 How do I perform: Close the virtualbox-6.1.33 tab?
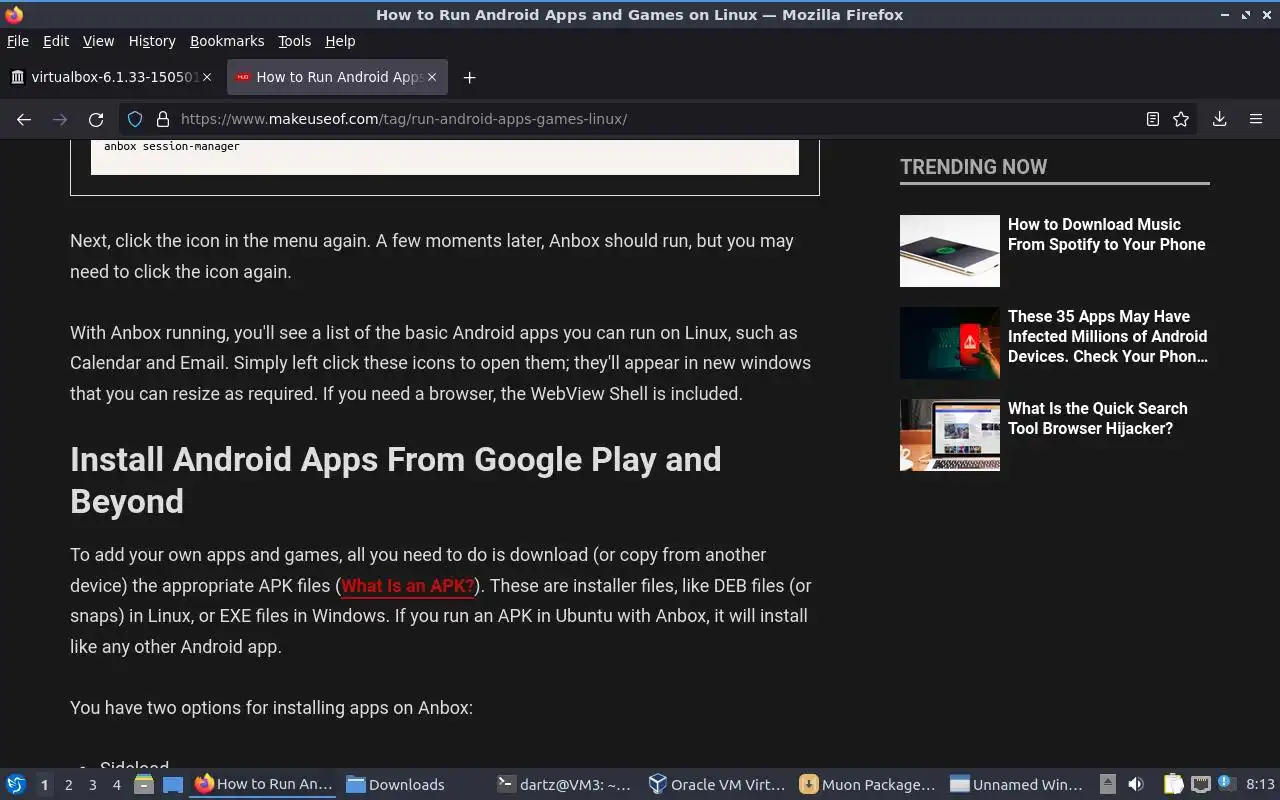(x=207, y=77)
